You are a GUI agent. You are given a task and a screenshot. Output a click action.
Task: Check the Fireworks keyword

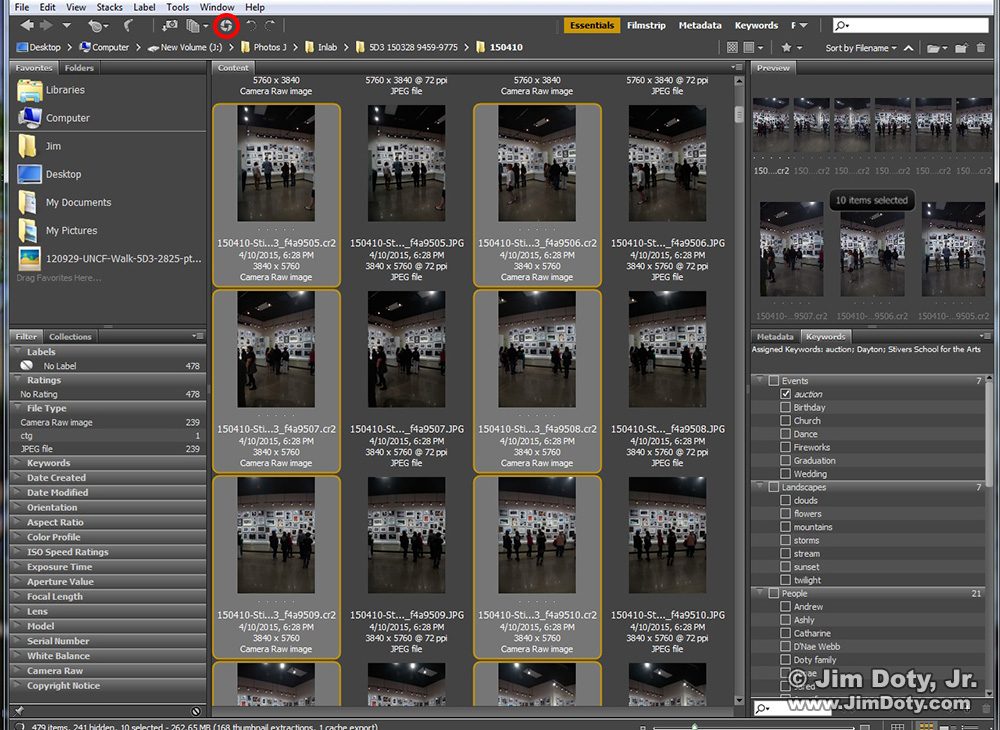pos(786,447)
